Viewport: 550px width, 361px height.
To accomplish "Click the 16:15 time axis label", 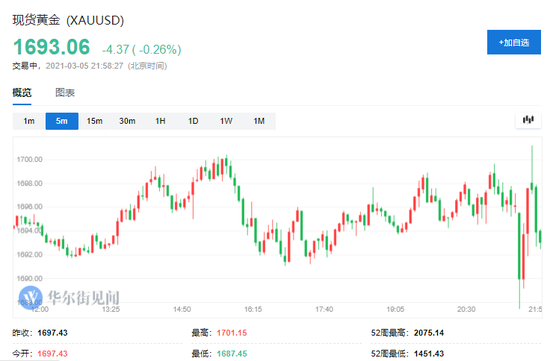I will click(253, 309).
